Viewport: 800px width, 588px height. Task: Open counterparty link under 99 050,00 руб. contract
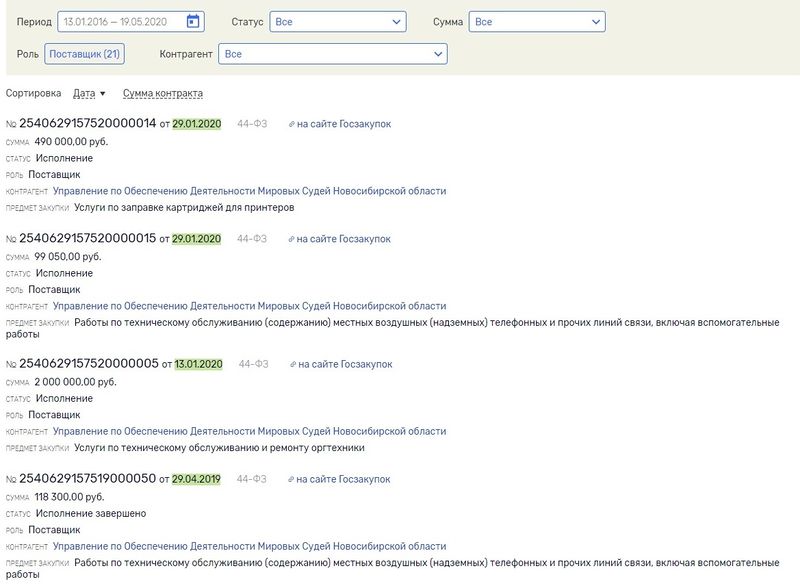click(249, 306)
